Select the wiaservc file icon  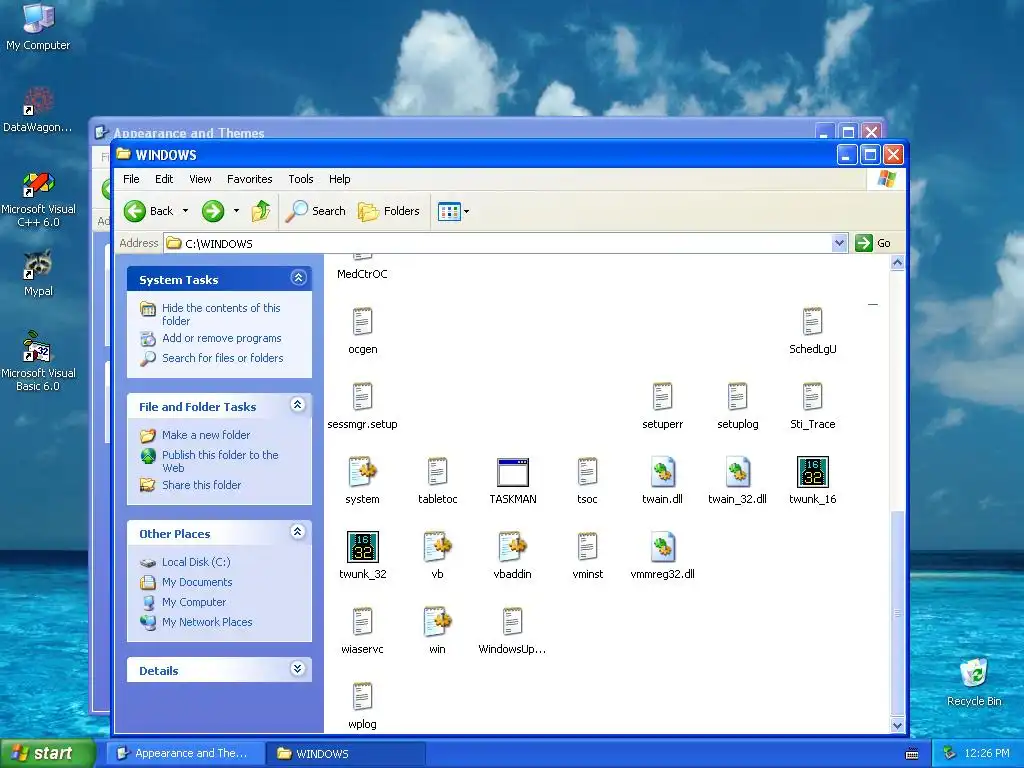(362, 622)
